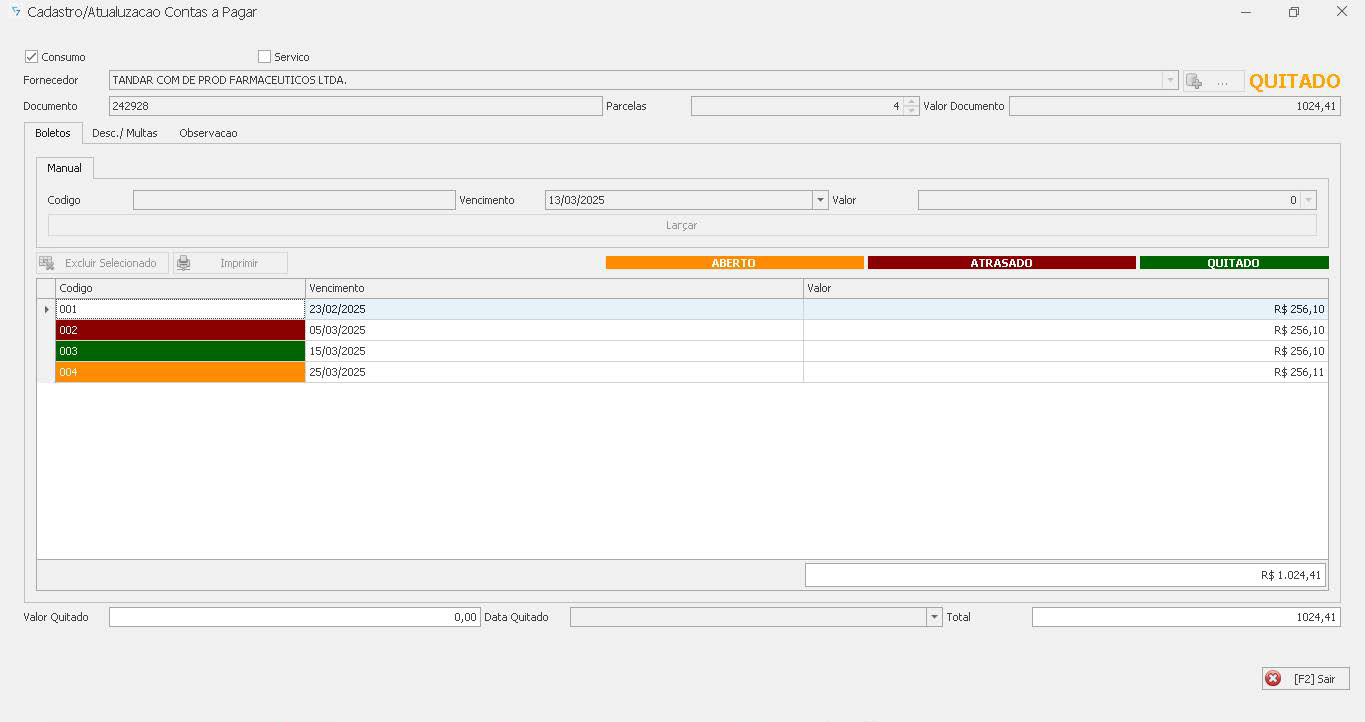Select the dark red cell 002
Viewport: 1365px width, 722px height.
(x=180, y=330)
